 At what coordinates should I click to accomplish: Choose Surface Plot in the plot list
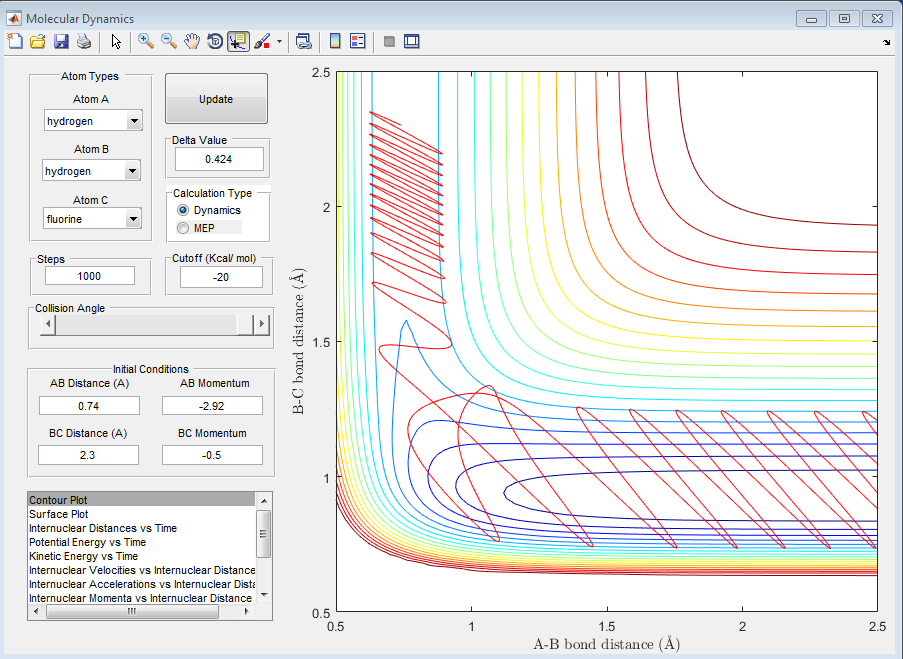pos(62,514)
